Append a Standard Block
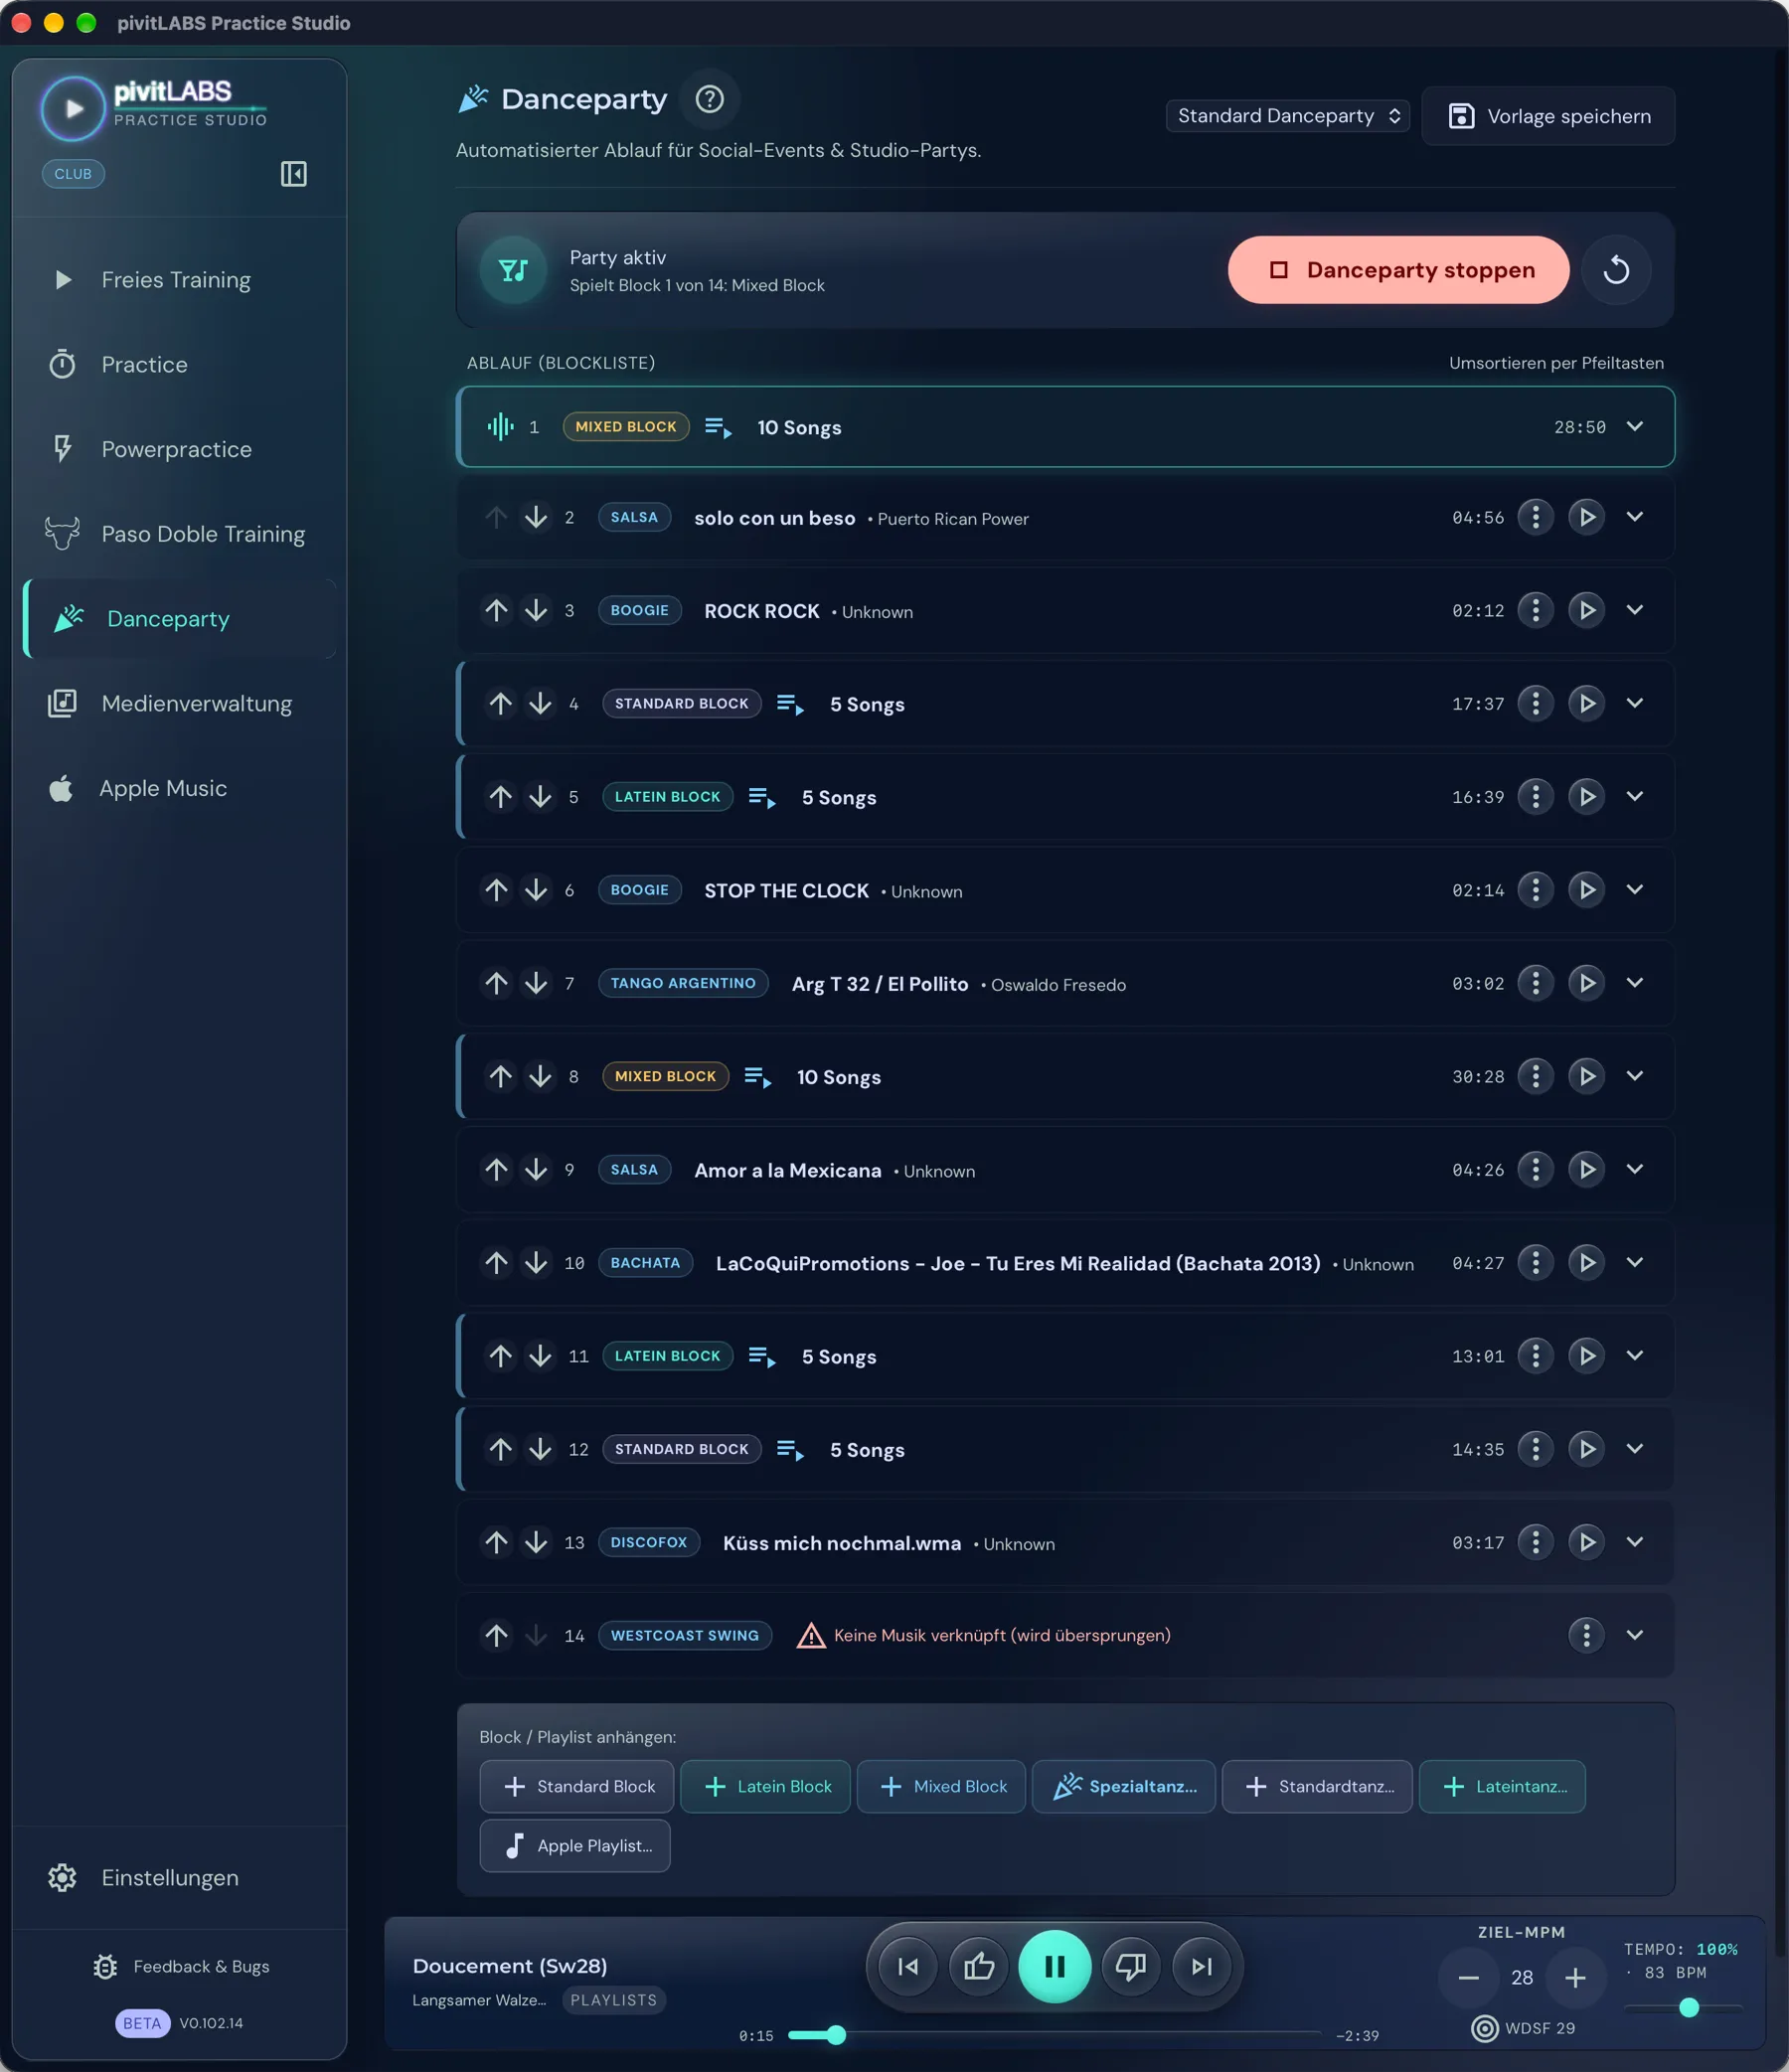Image resolution: width=1789 pixels, height=2072 pixels. click(x=578, y=1786)
